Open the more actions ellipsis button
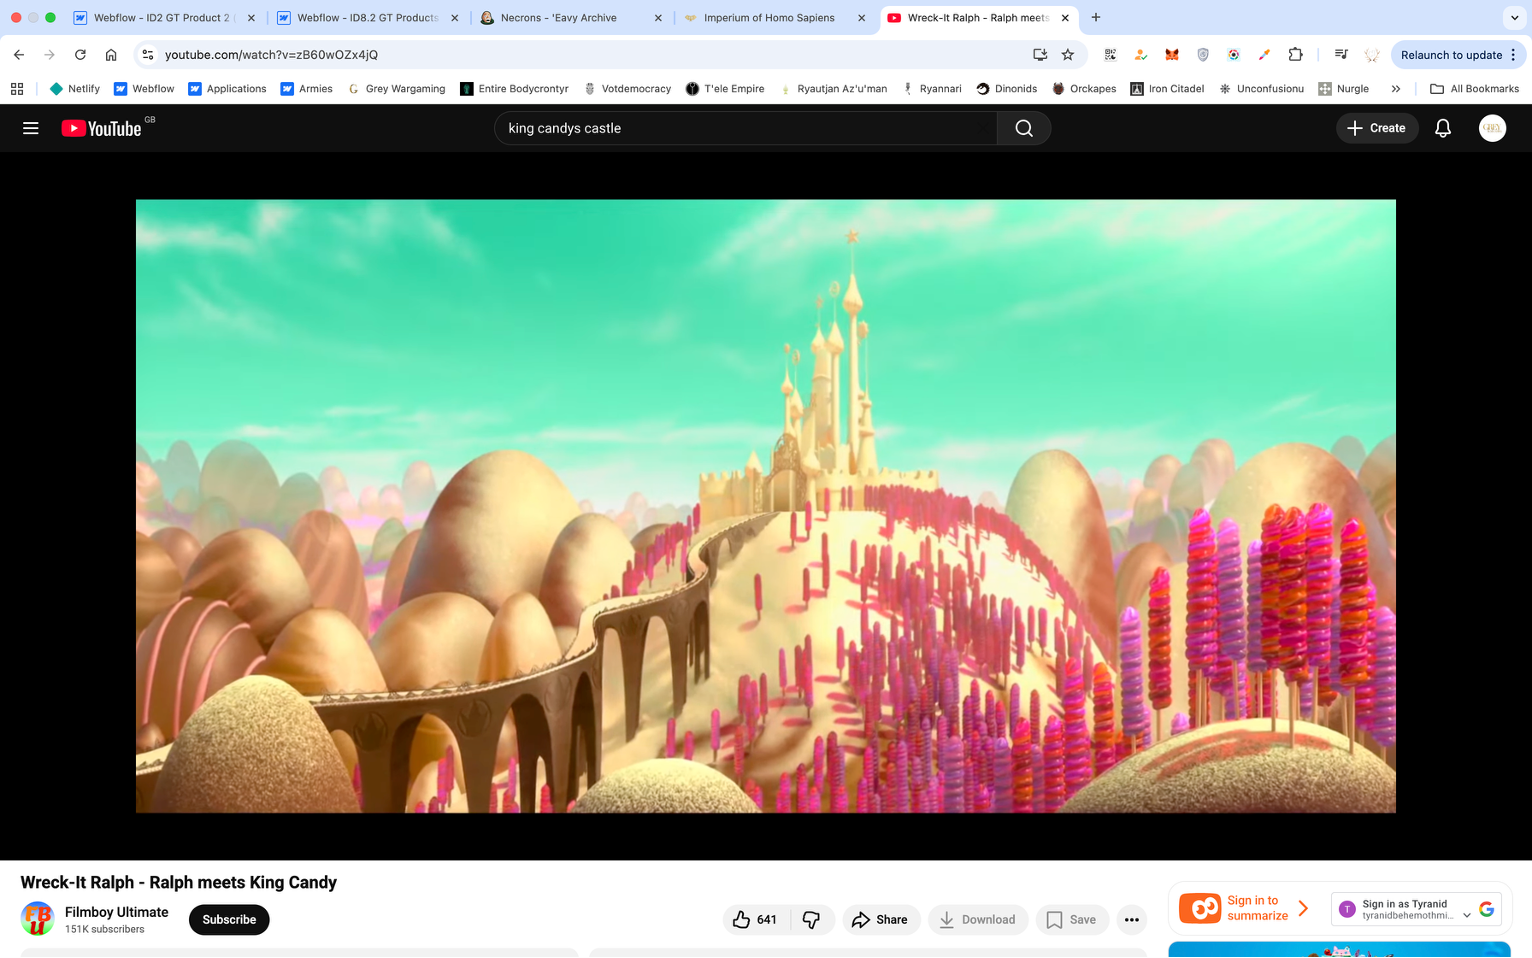Image resolution: width=1532 pixels, height=958 pixels. coord(1132,920)
